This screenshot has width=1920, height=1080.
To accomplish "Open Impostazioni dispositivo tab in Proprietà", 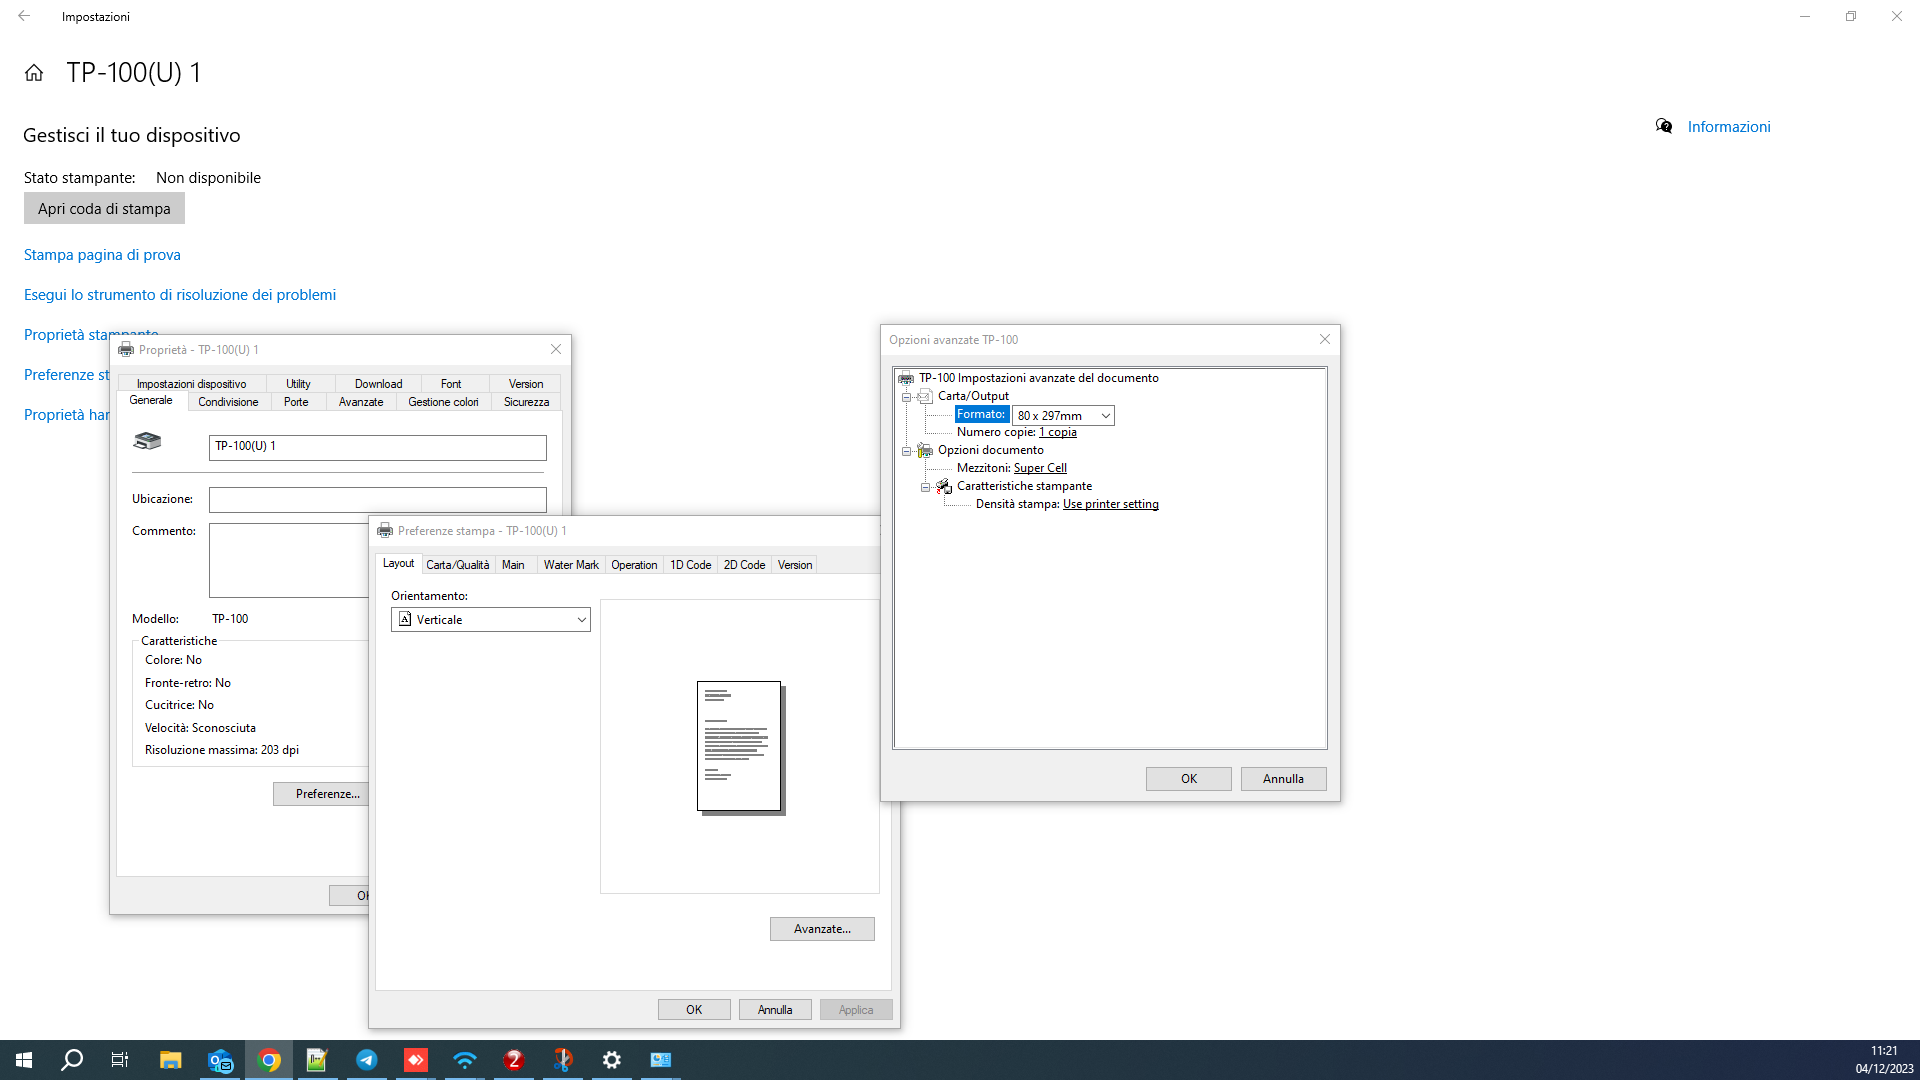I will point(191,384).
